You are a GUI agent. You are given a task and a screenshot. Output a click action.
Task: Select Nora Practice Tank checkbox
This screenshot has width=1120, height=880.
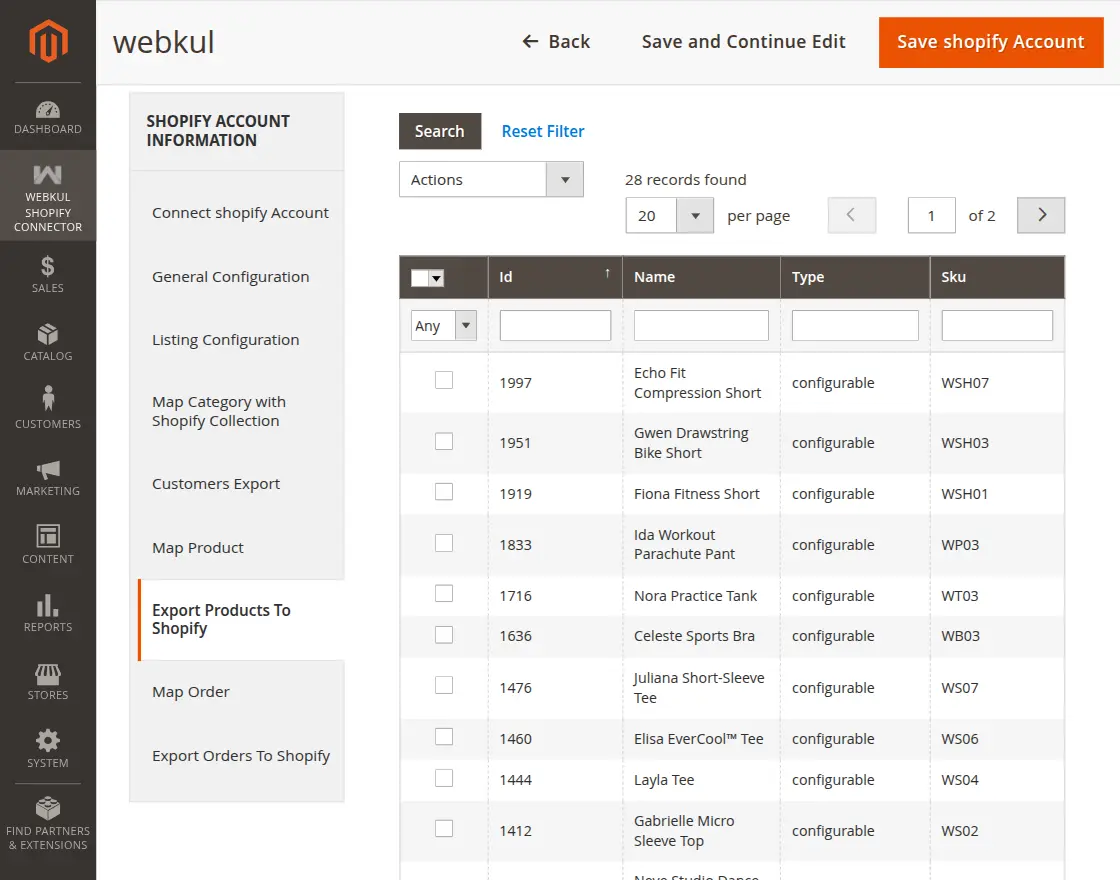pyautogui.click(x=444, y=594)
